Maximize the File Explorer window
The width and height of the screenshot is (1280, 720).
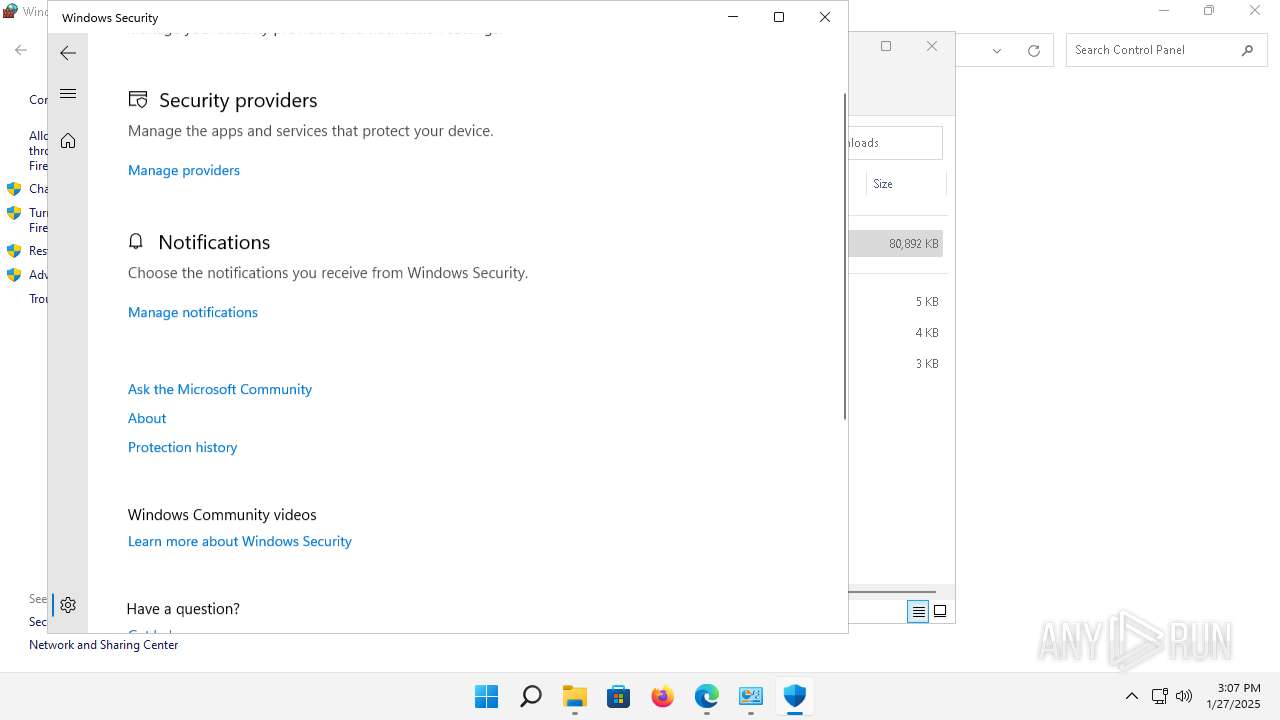coord(886,46)
